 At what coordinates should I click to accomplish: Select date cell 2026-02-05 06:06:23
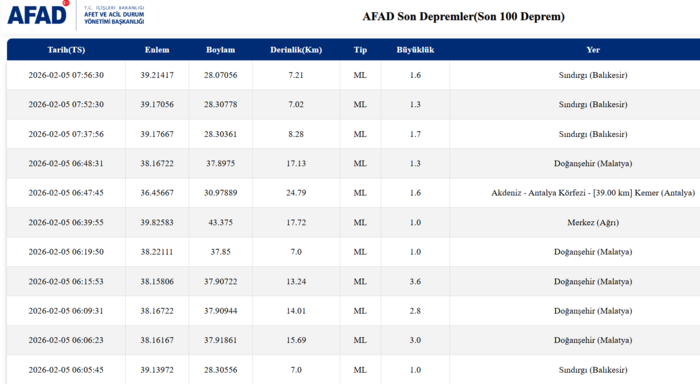point(66,340)
